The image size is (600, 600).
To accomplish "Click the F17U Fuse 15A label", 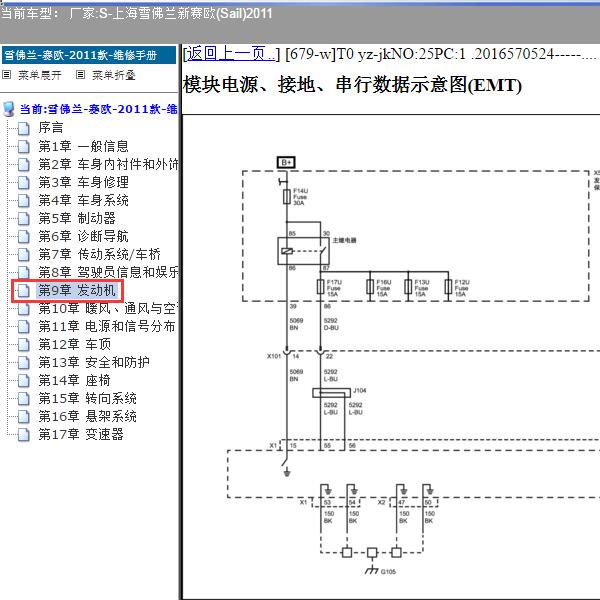I will coord(334,288).
